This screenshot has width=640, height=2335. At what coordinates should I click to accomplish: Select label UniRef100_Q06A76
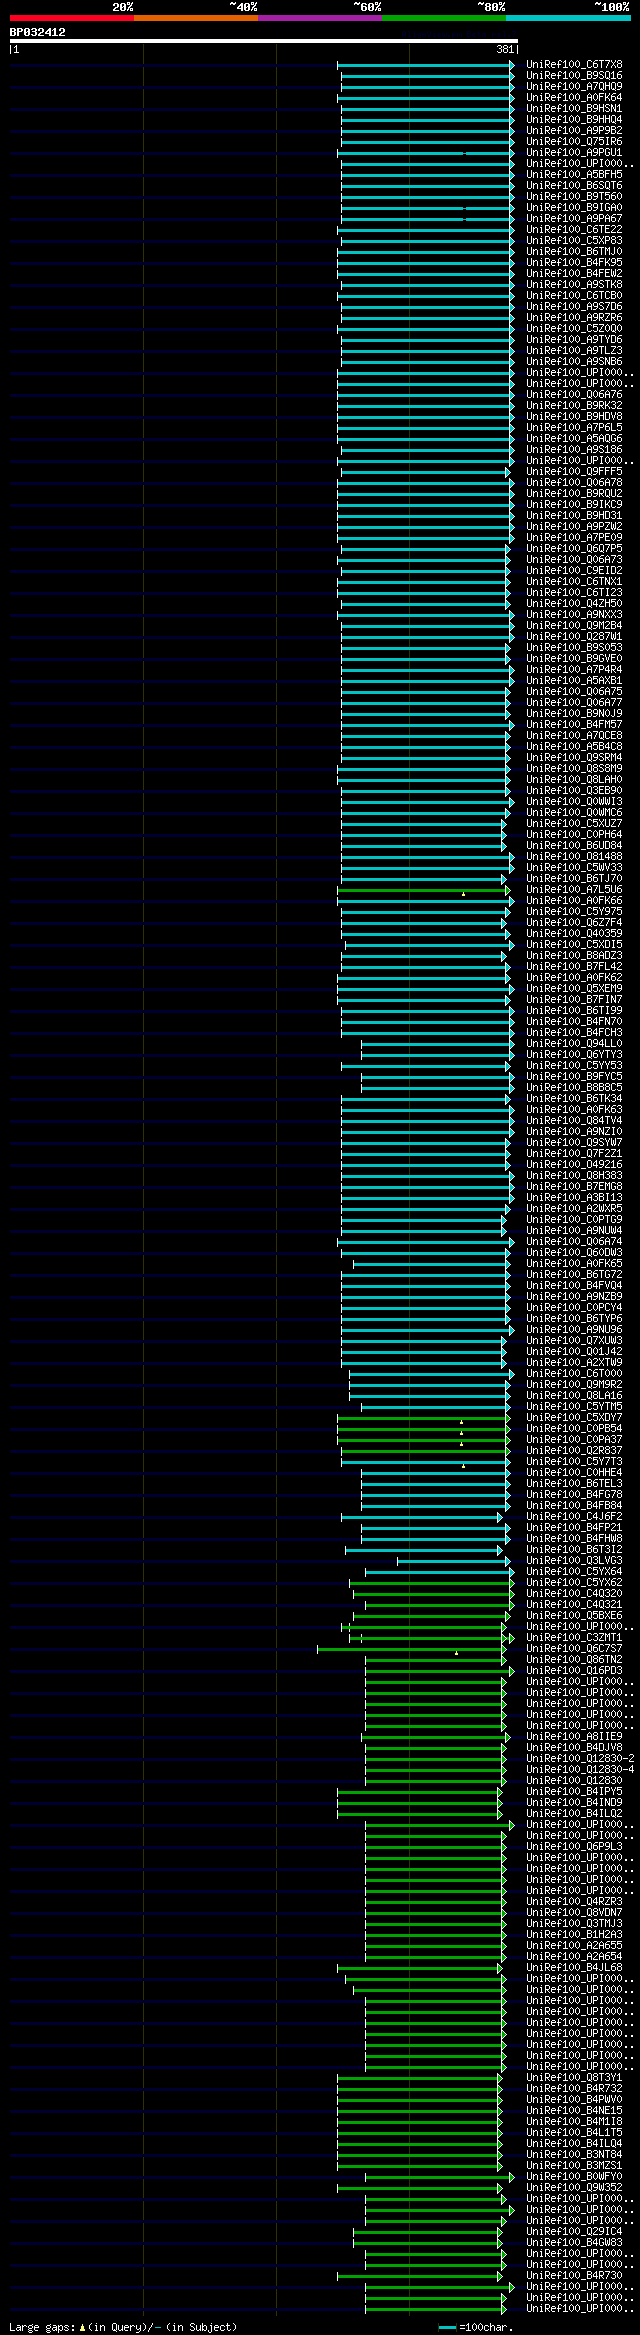(x=574, y=394)
